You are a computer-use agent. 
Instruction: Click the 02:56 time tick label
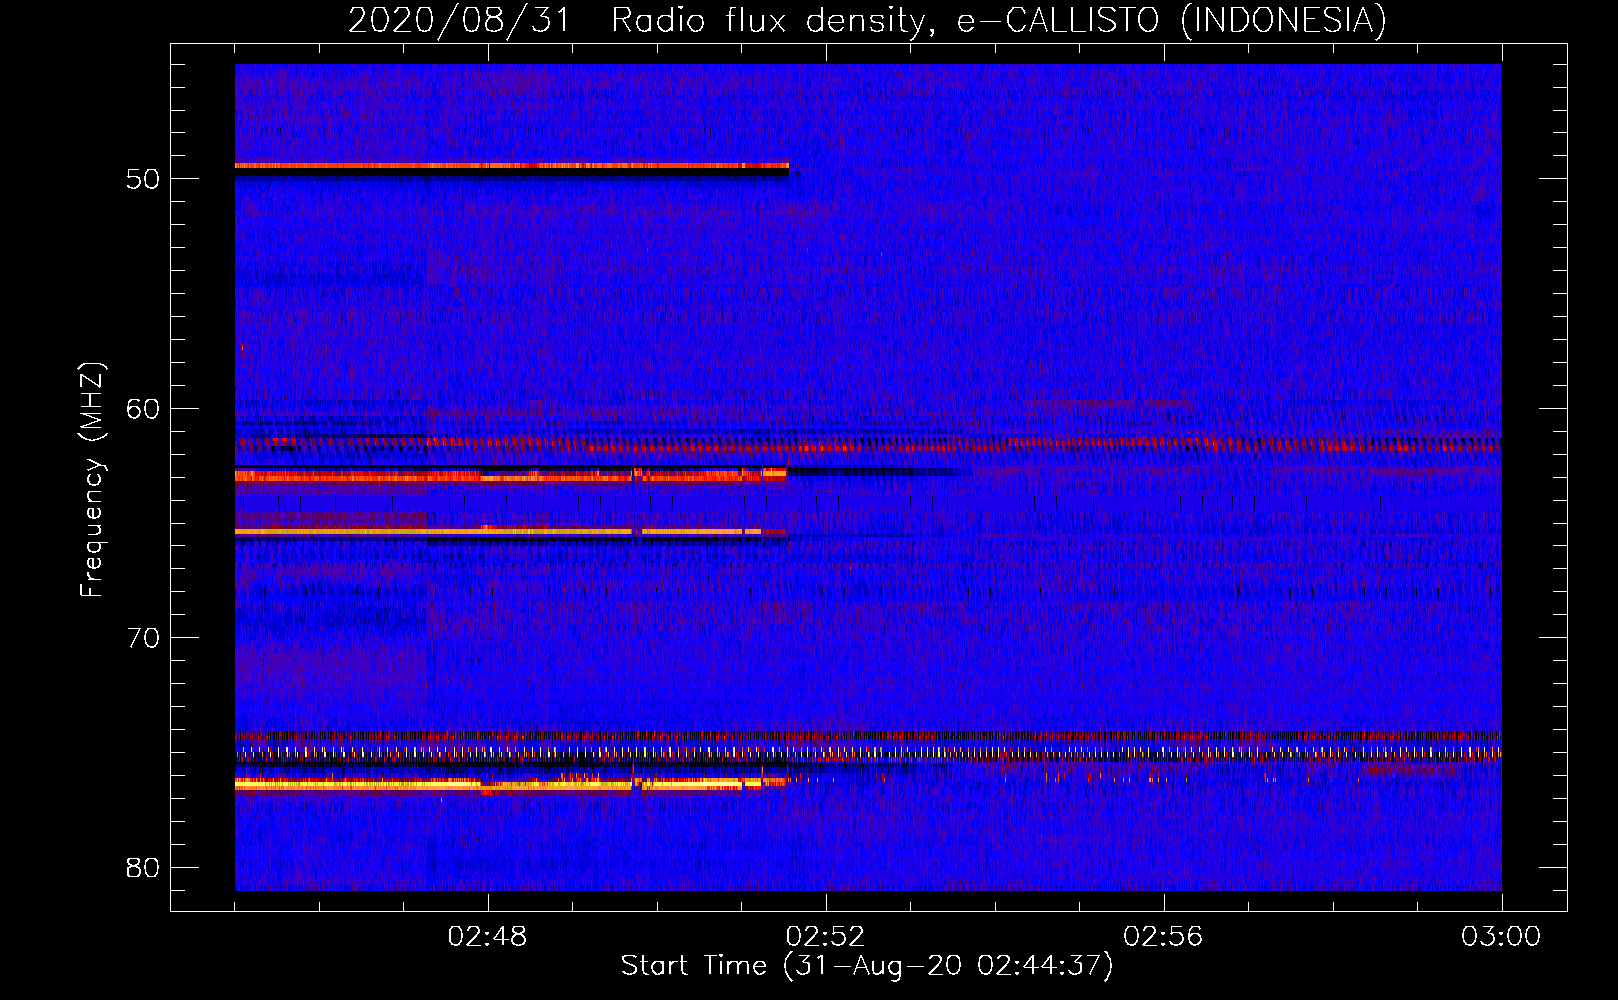(x=1163, y=937)
